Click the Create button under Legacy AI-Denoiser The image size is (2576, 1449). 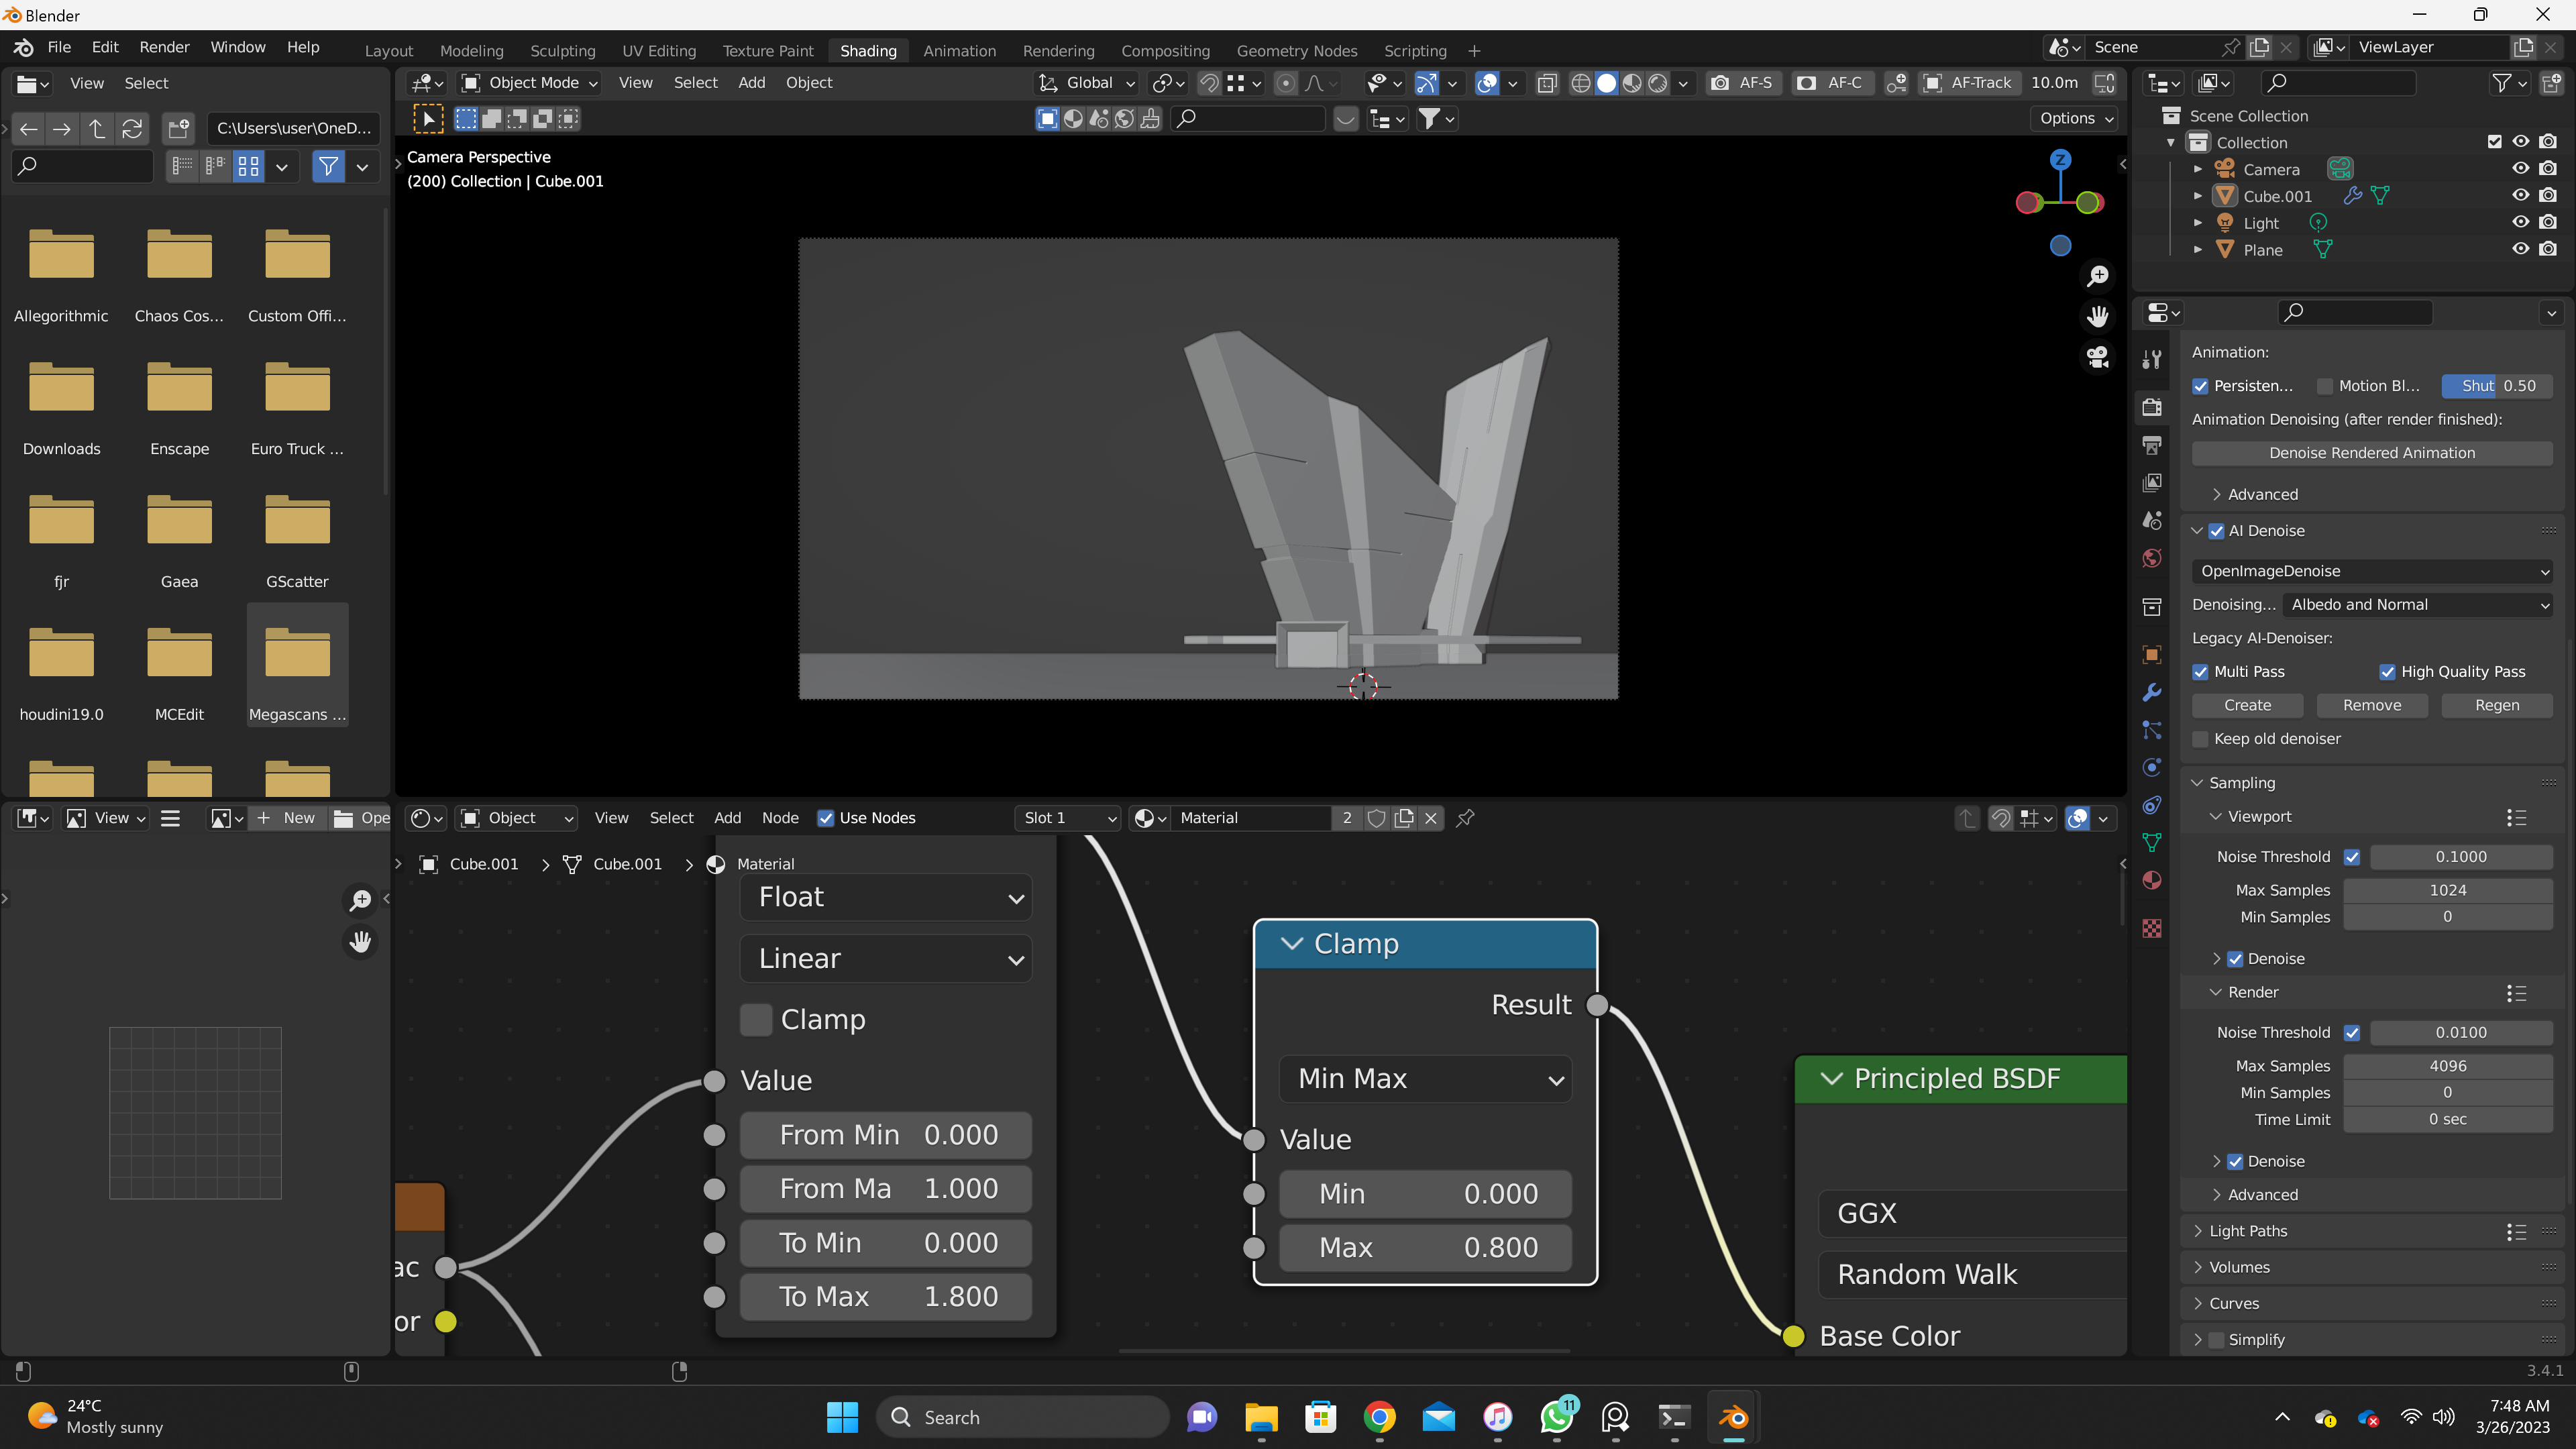[x=2247, y=705]
